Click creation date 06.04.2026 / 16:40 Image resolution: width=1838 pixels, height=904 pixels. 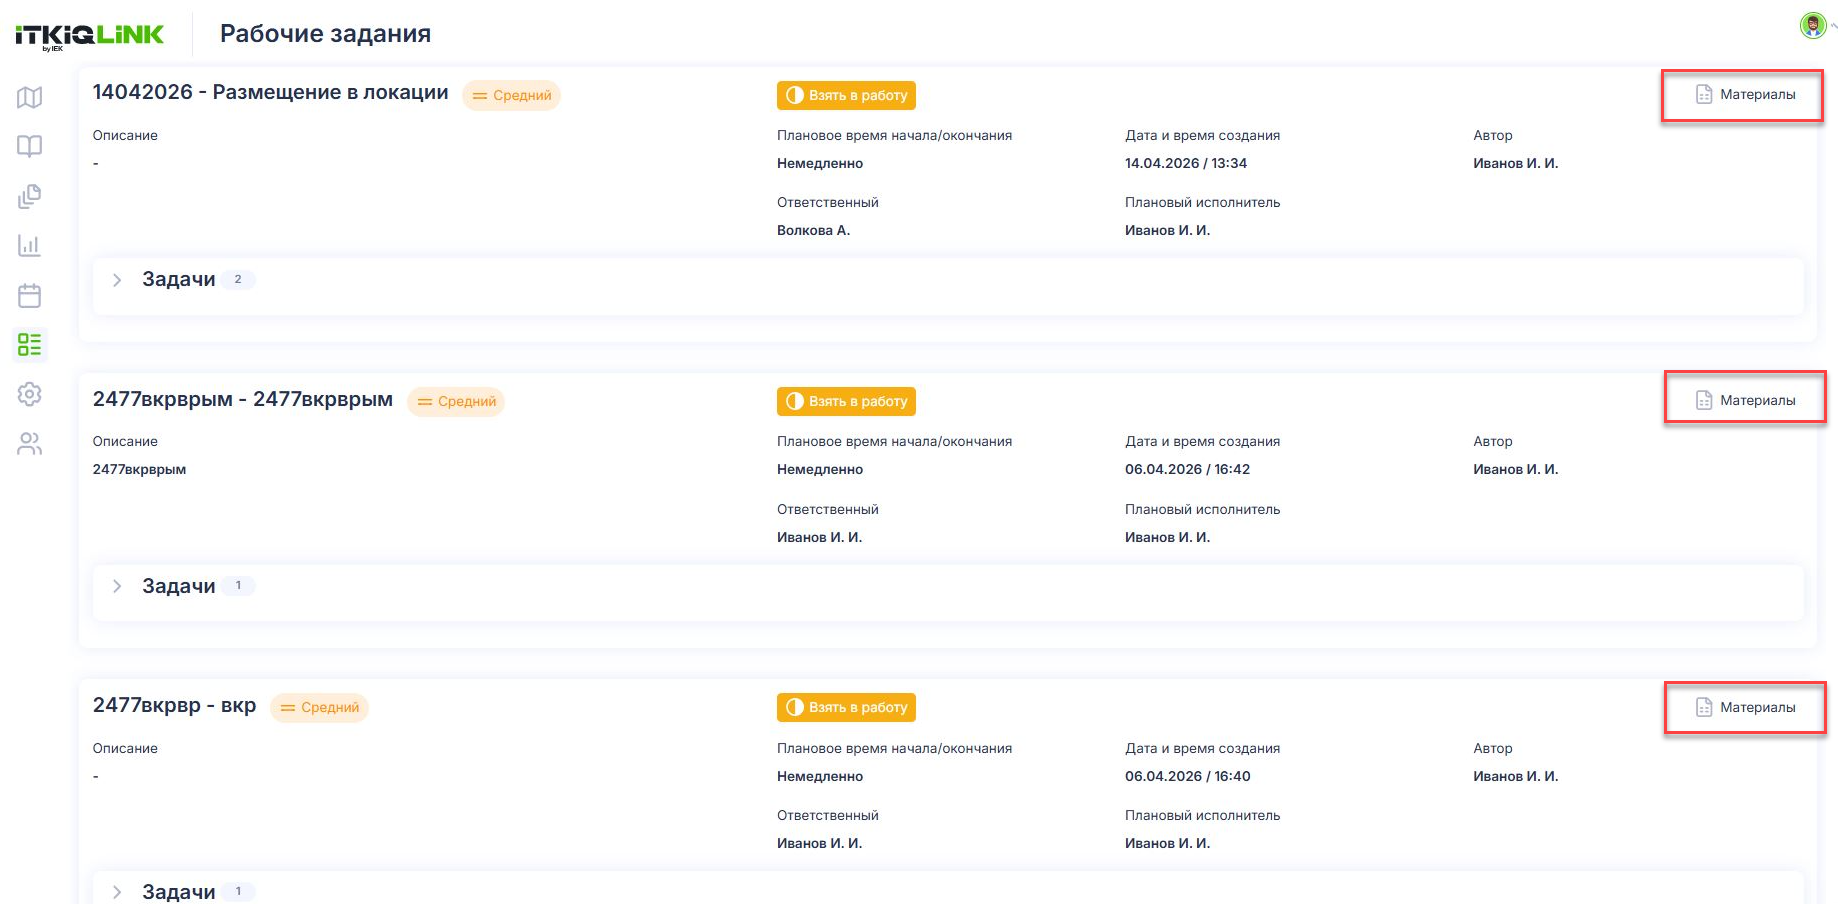pyautogui.click(x=1187, y=776)
